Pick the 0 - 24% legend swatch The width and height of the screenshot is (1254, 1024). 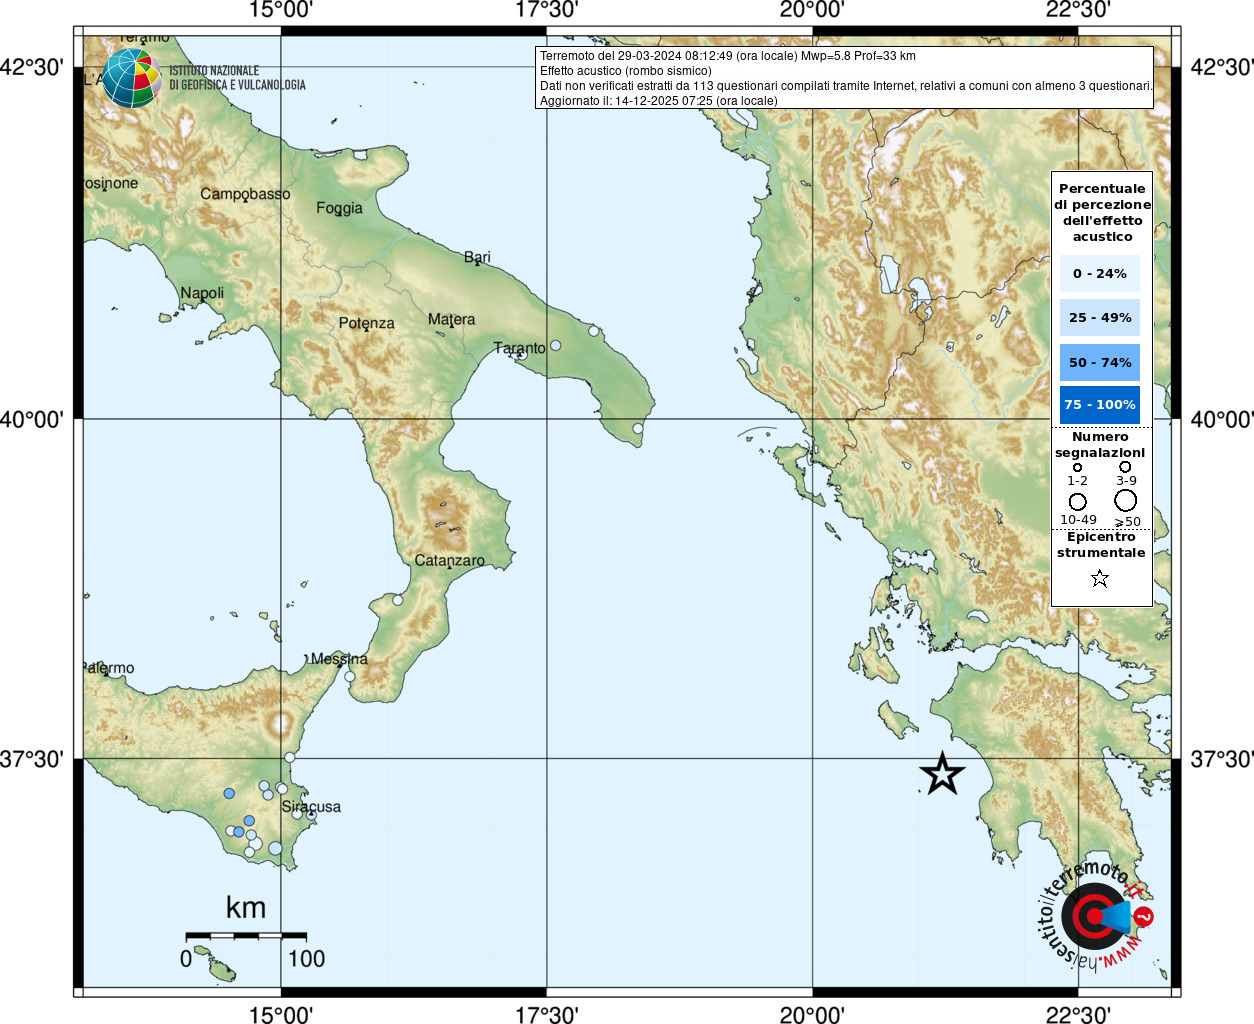click(1099, 273)
